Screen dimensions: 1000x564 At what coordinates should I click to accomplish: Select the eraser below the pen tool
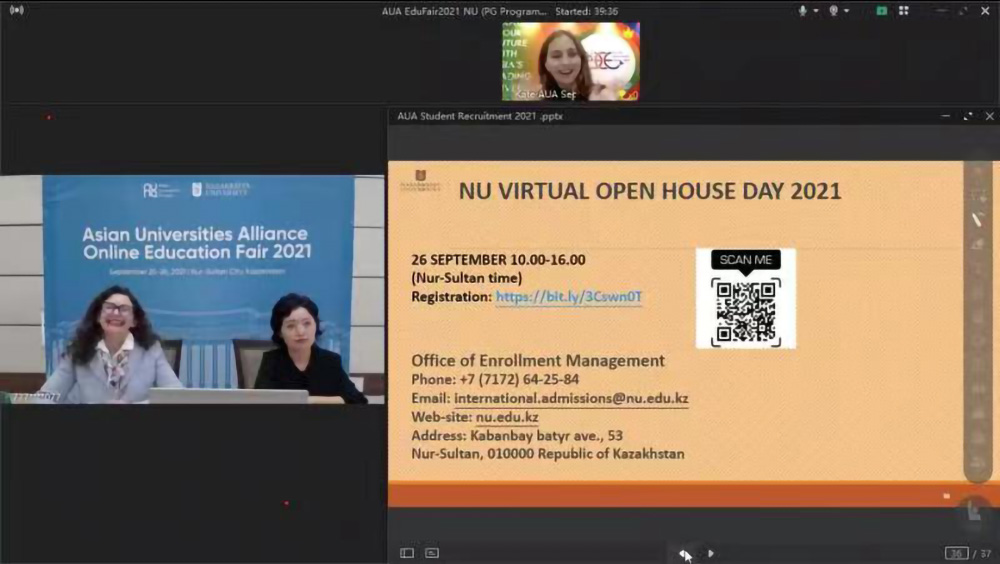pyautogui.click(x=977, y=244)
